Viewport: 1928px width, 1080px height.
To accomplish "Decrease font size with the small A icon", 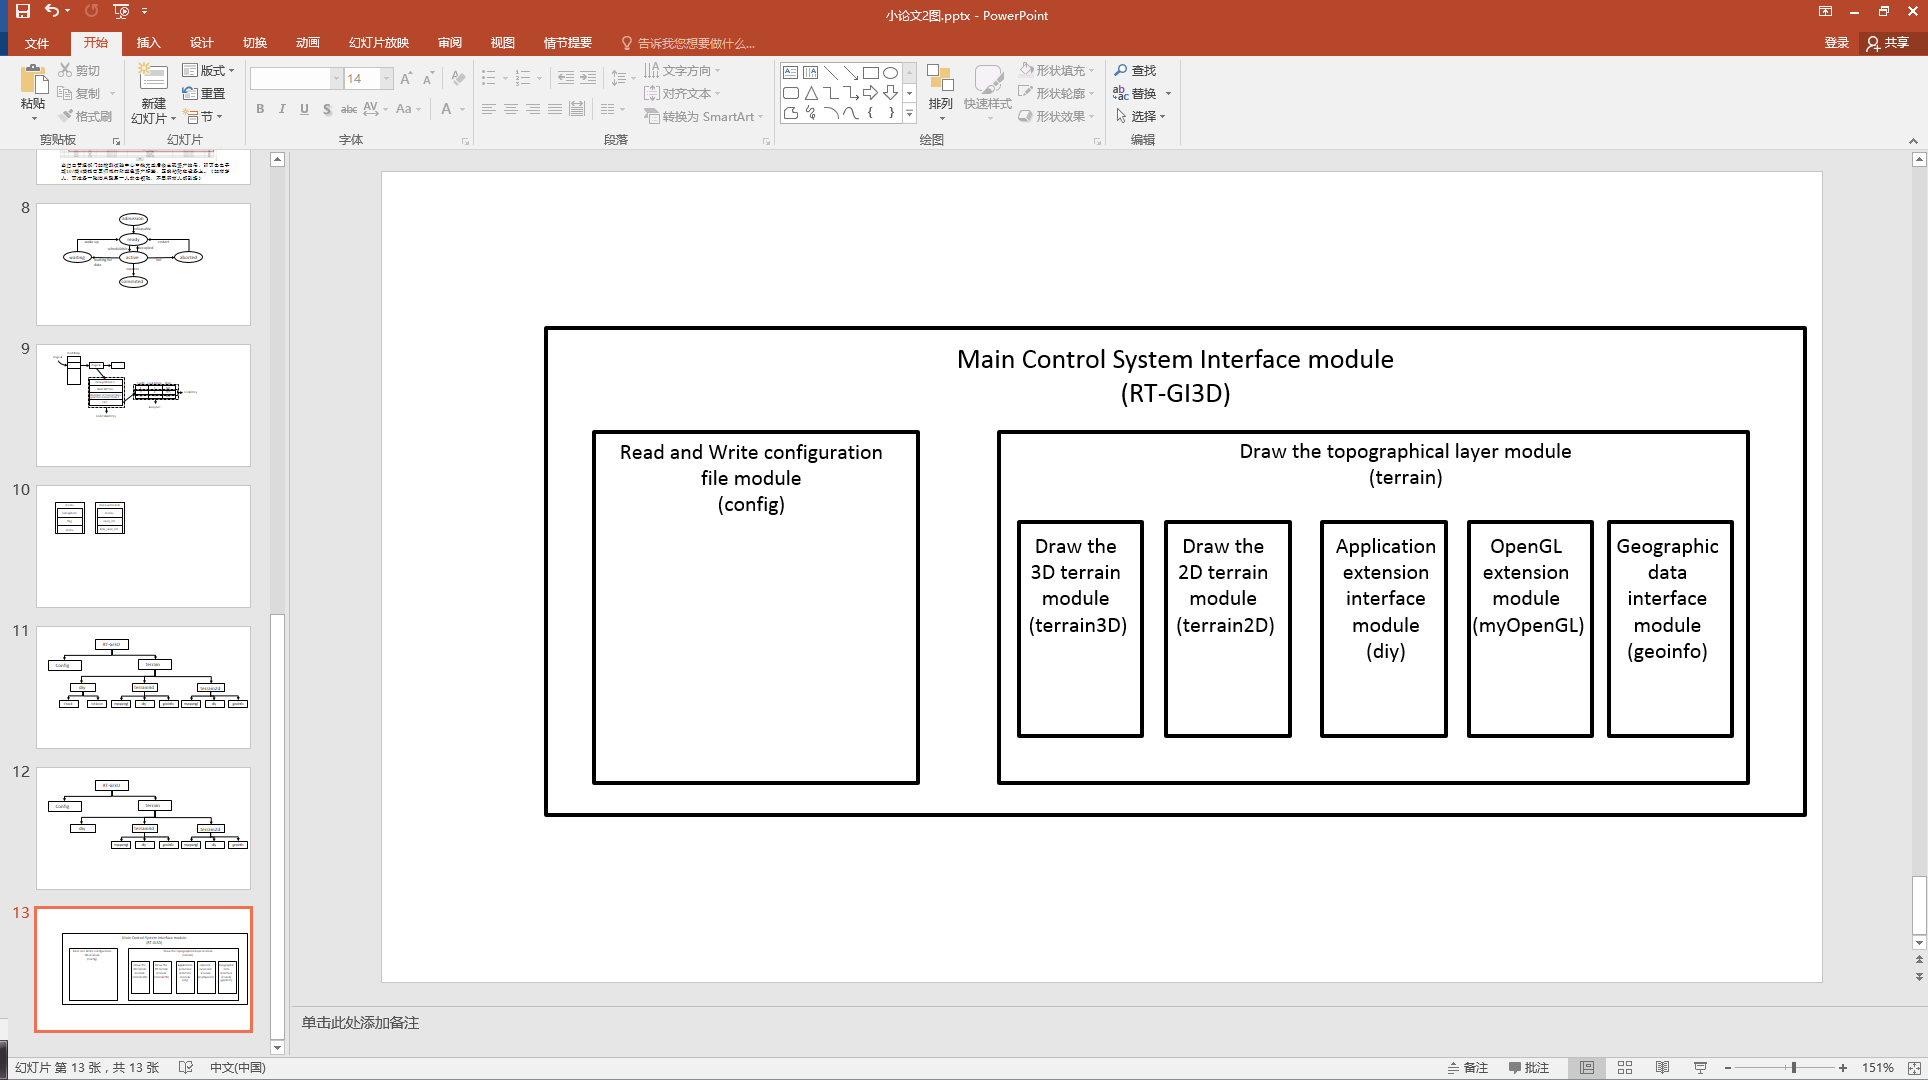I will tap(428, 78).
